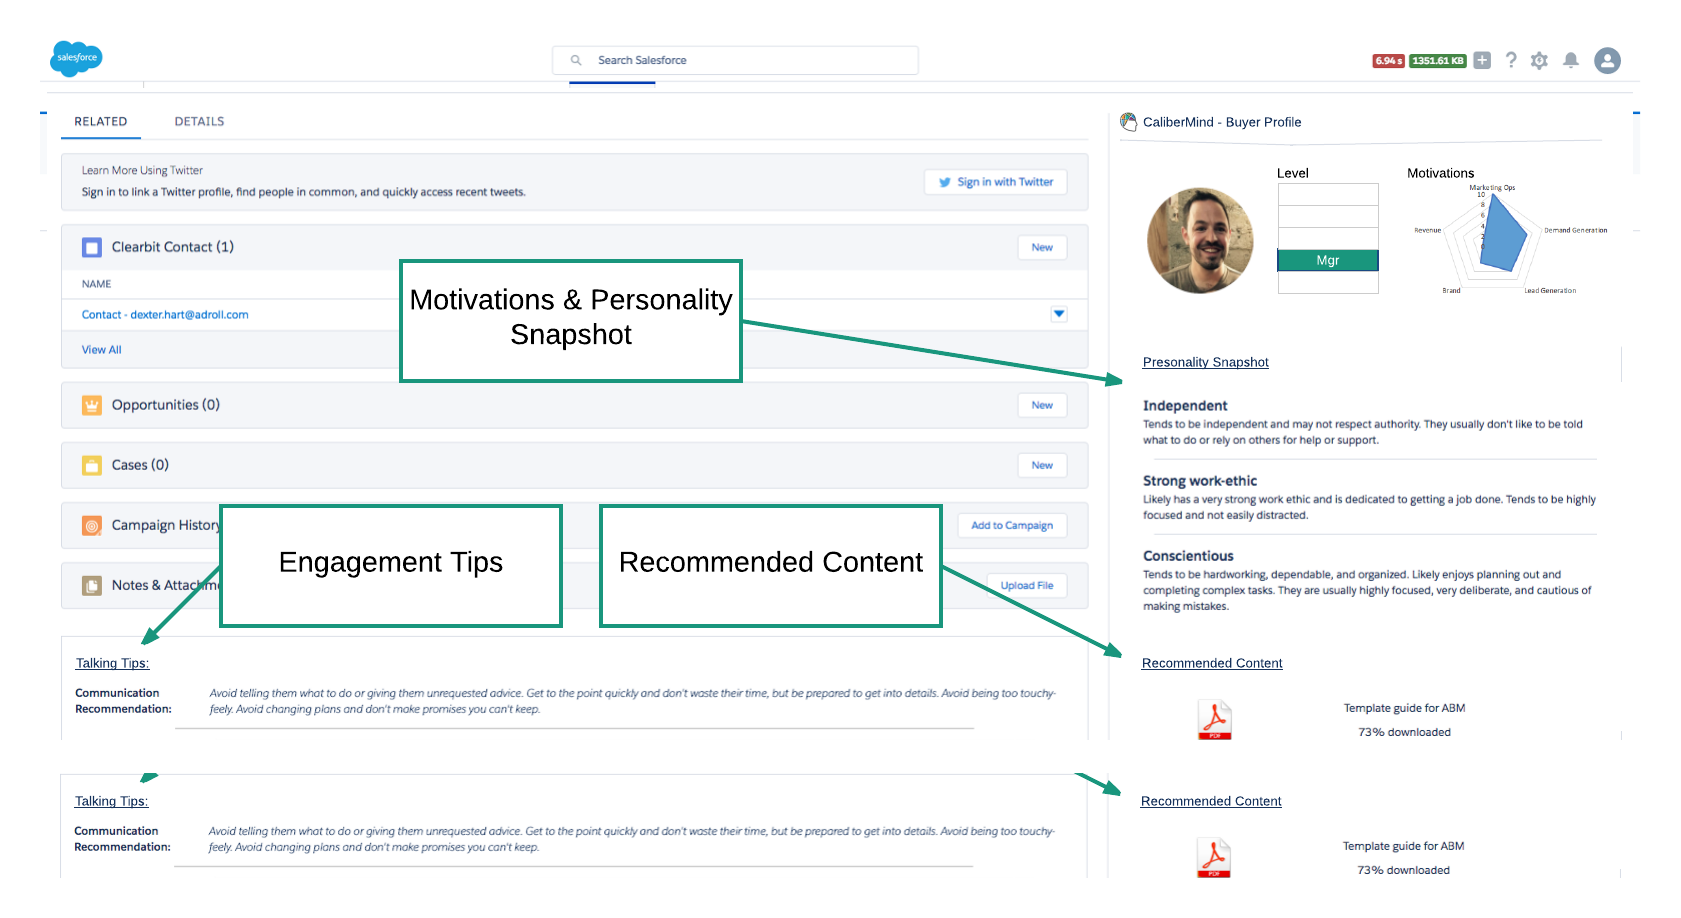Open the Template guide PDF icon
Image resolution: width=1681 pixels, height=918 pixels.
(x=1214, y=719)
